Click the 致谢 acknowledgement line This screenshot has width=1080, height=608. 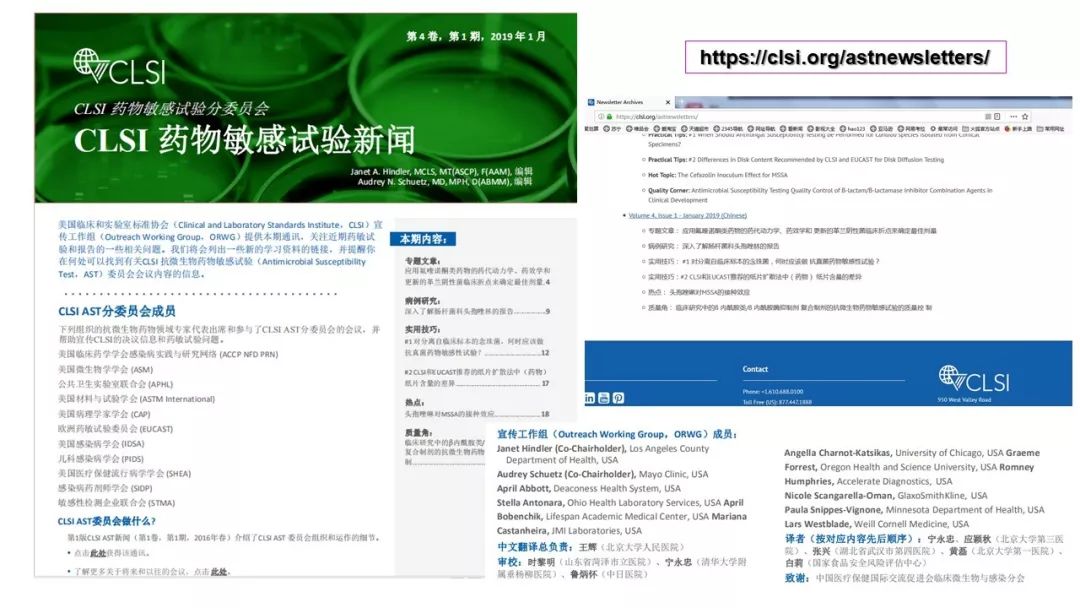pyautogui.click(x=904, y=578)
